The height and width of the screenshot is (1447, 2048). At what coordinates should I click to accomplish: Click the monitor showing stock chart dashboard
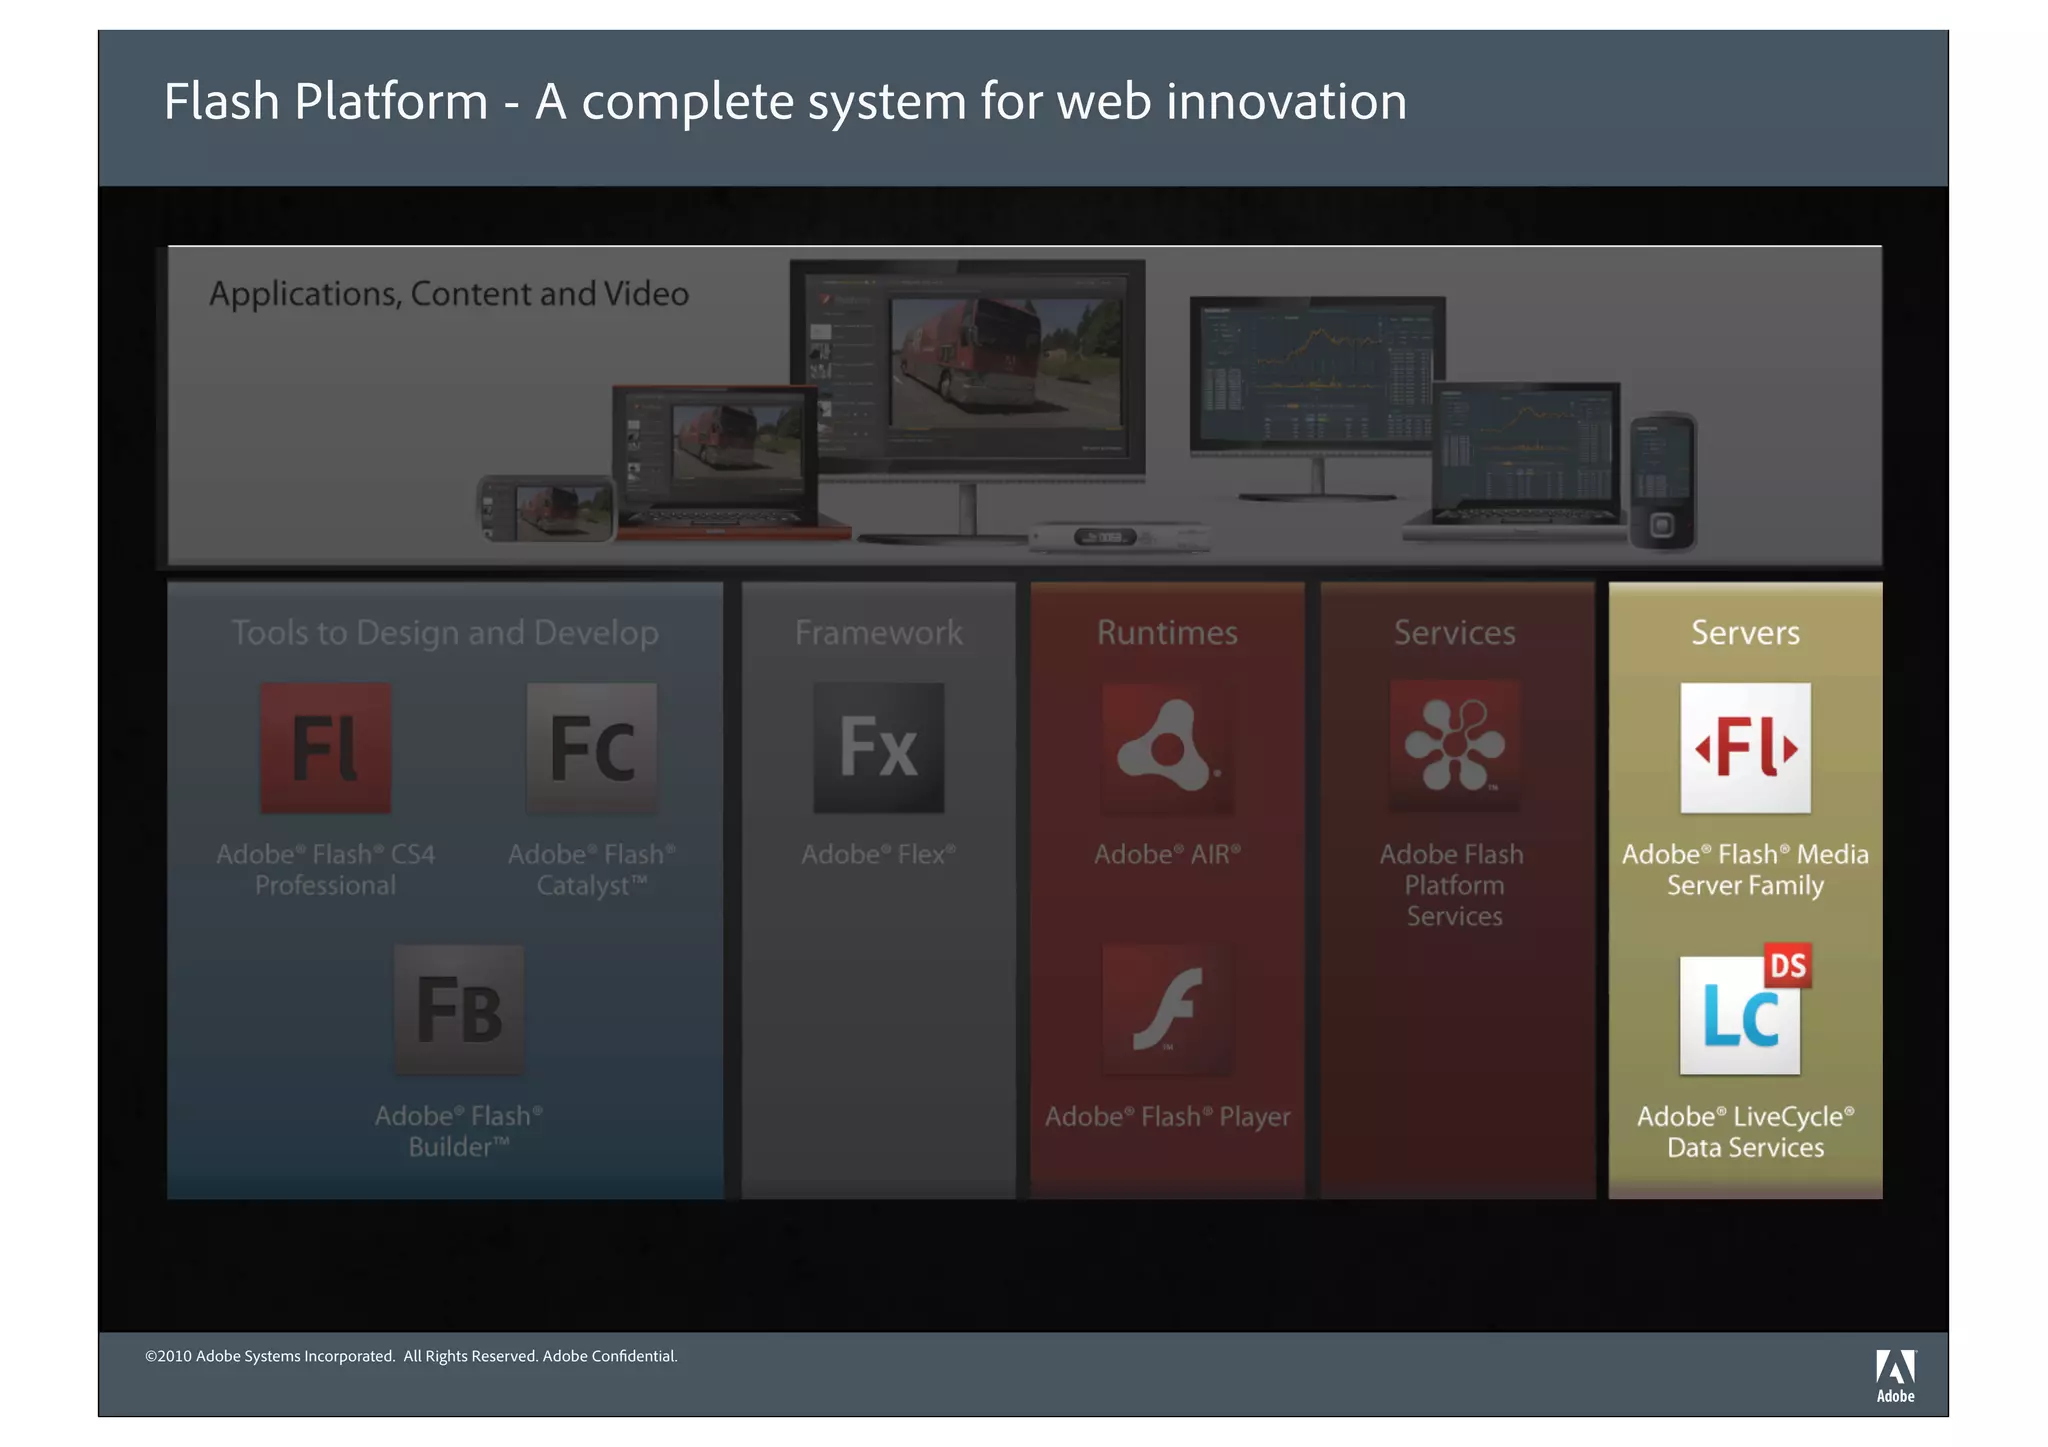pos(1317,375)
